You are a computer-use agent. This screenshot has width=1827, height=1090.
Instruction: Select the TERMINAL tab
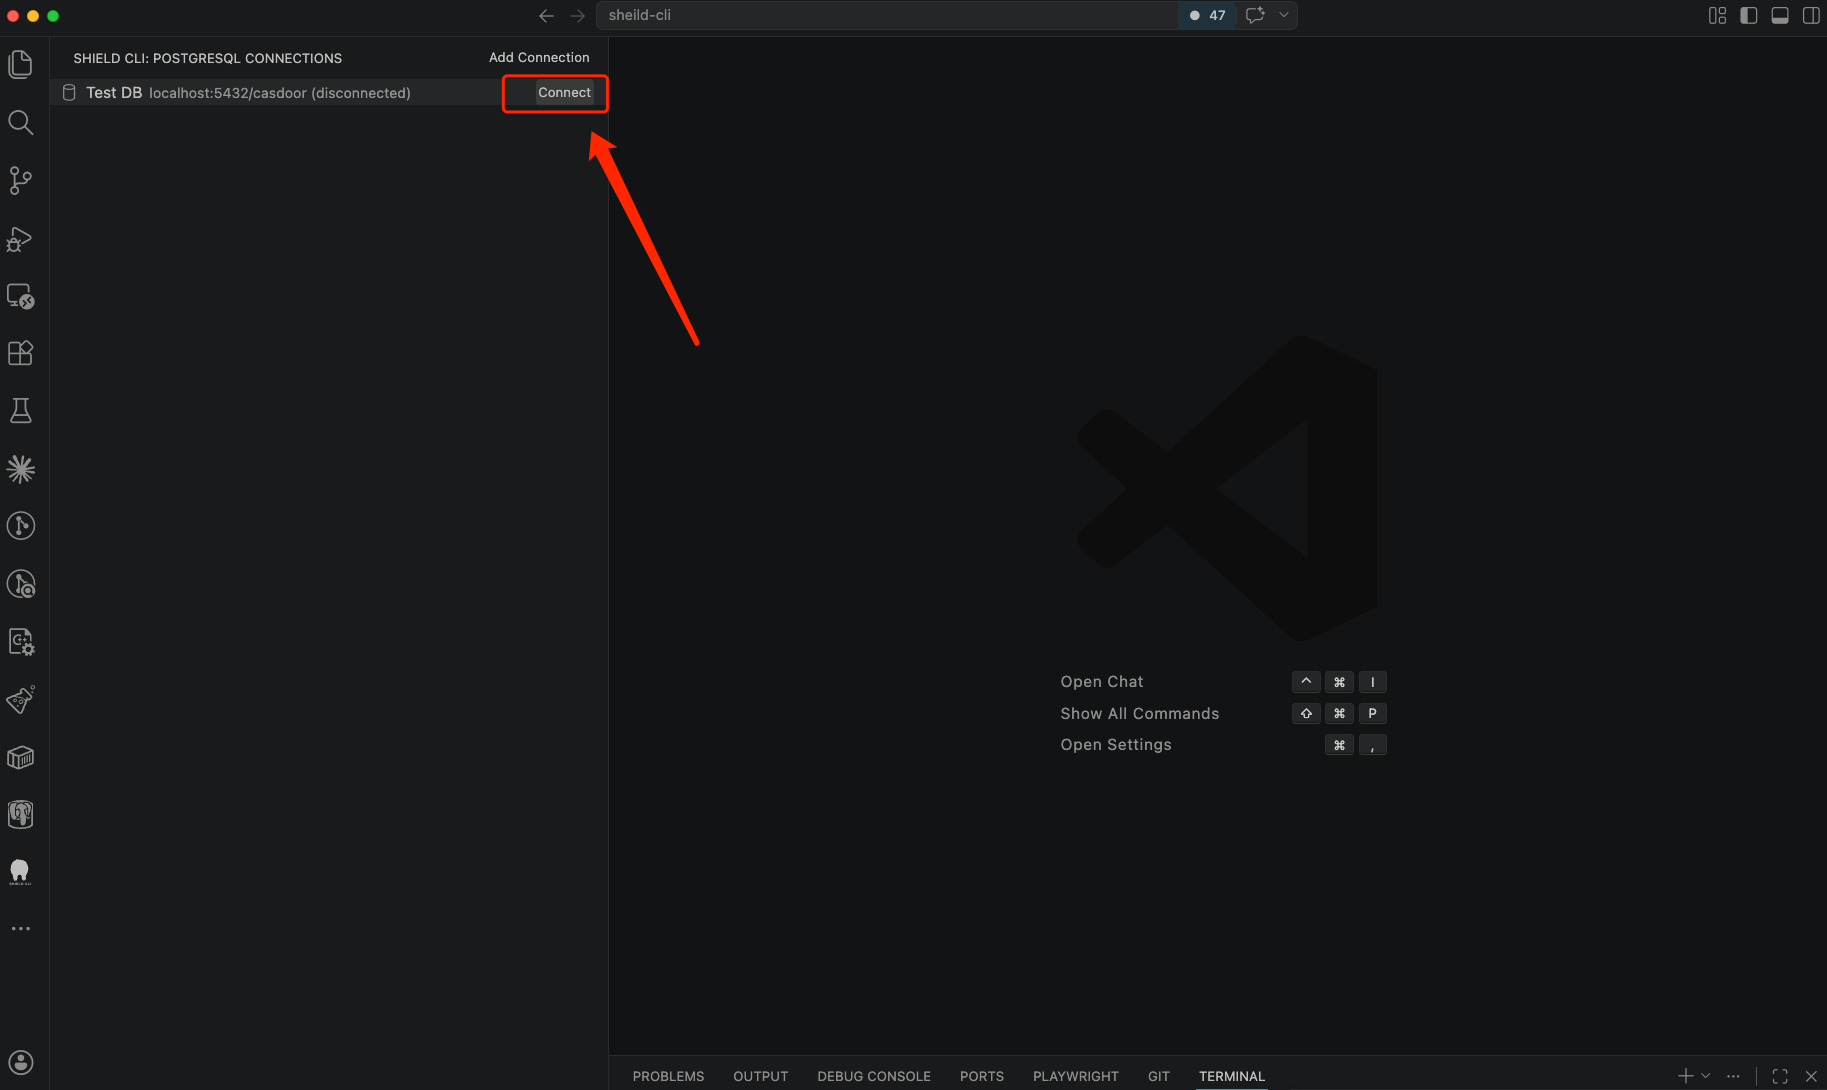[x=1232, y=1076]
